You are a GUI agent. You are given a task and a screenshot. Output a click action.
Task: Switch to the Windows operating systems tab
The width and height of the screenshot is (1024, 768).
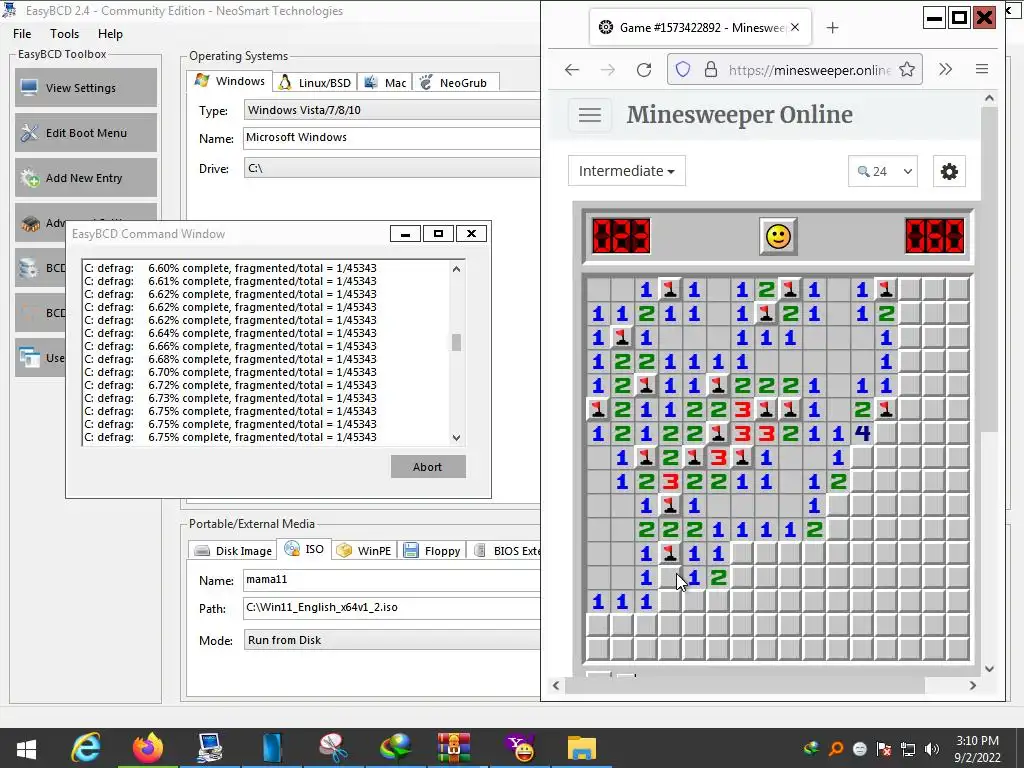click(x=230, y=81)
